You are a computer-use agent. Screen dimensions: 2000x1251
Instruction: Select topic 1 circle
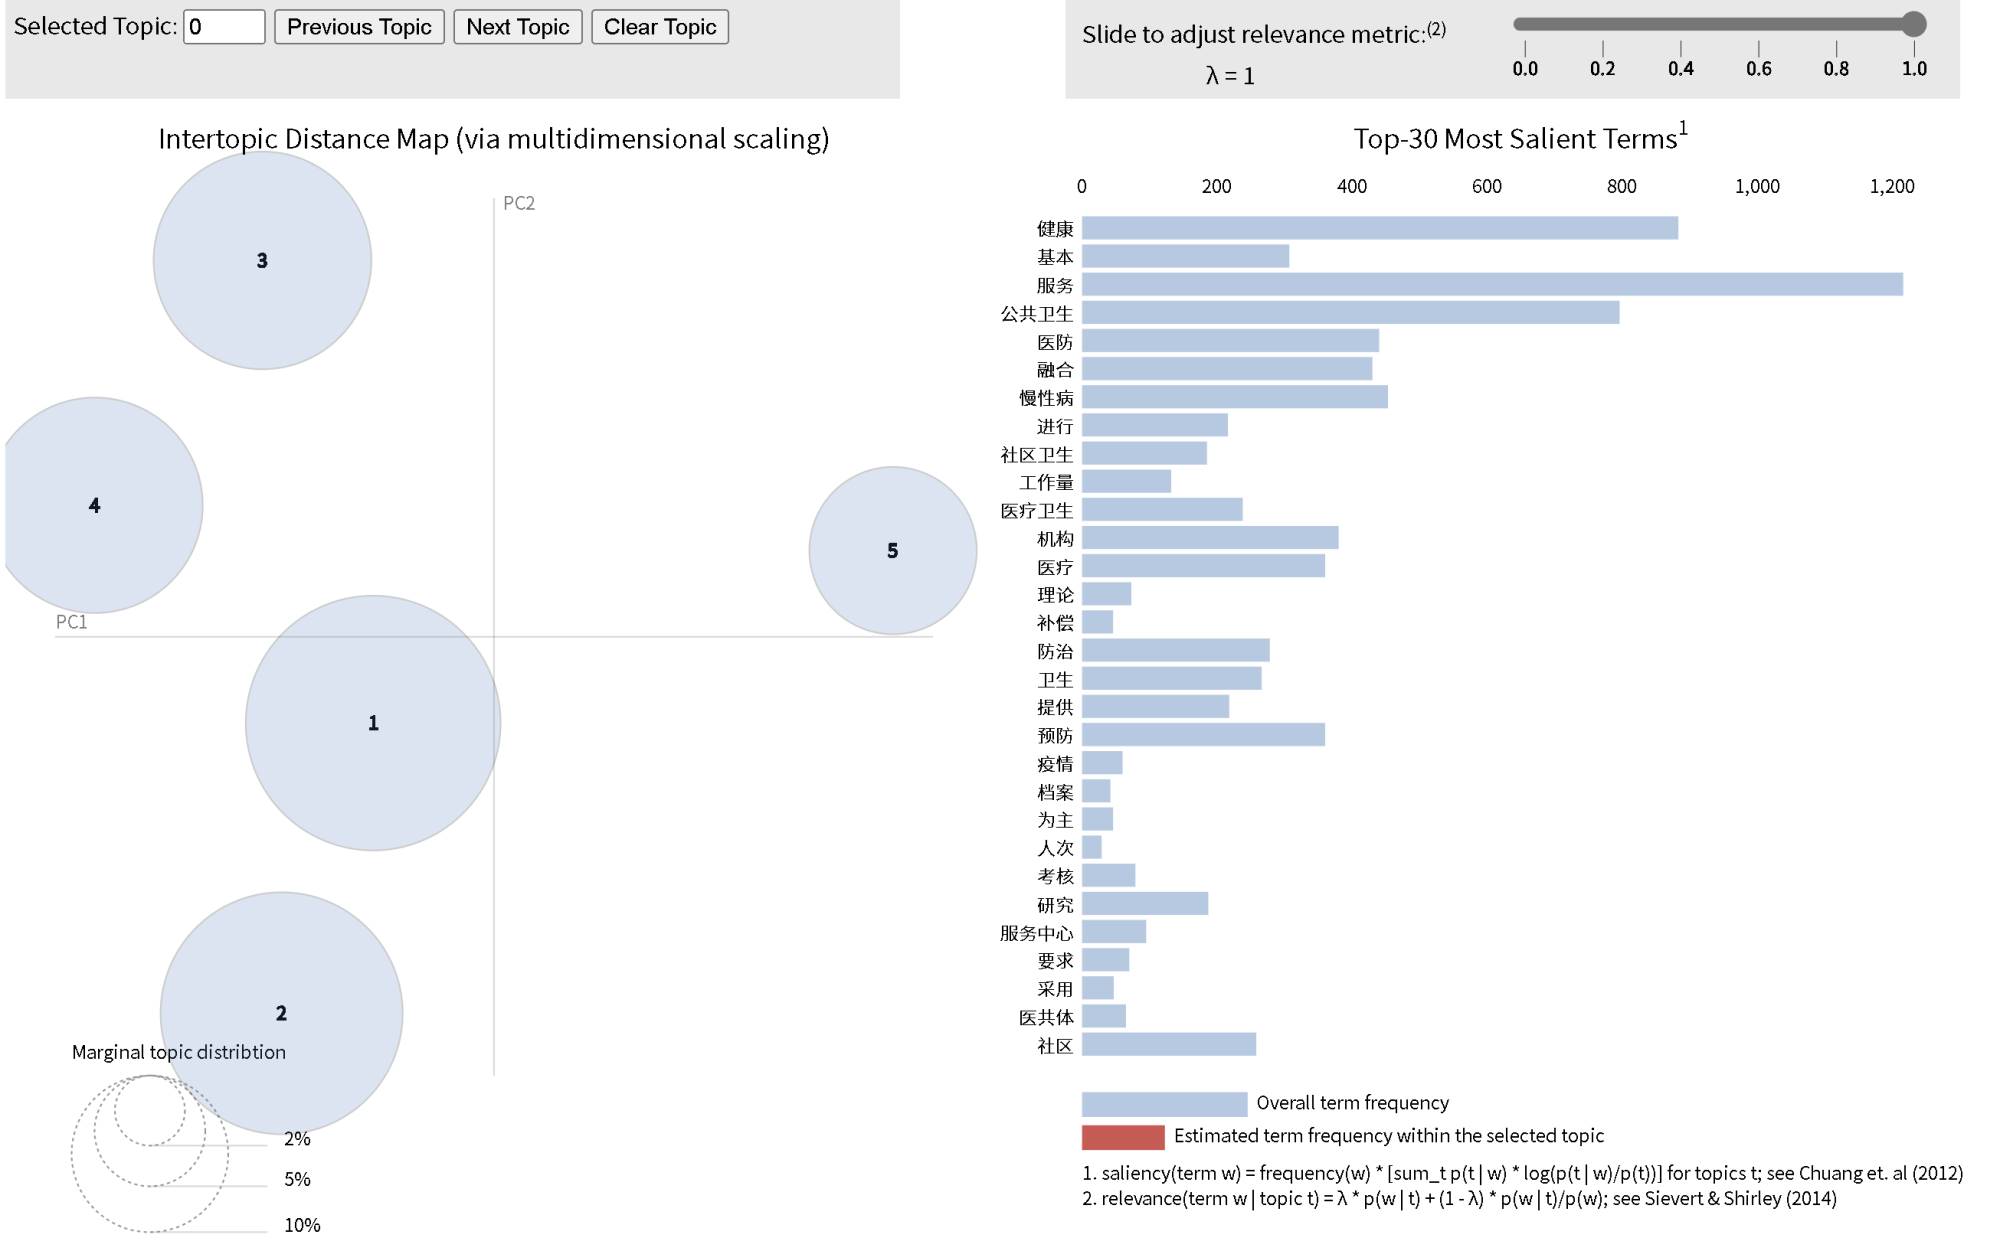(373, 722)
